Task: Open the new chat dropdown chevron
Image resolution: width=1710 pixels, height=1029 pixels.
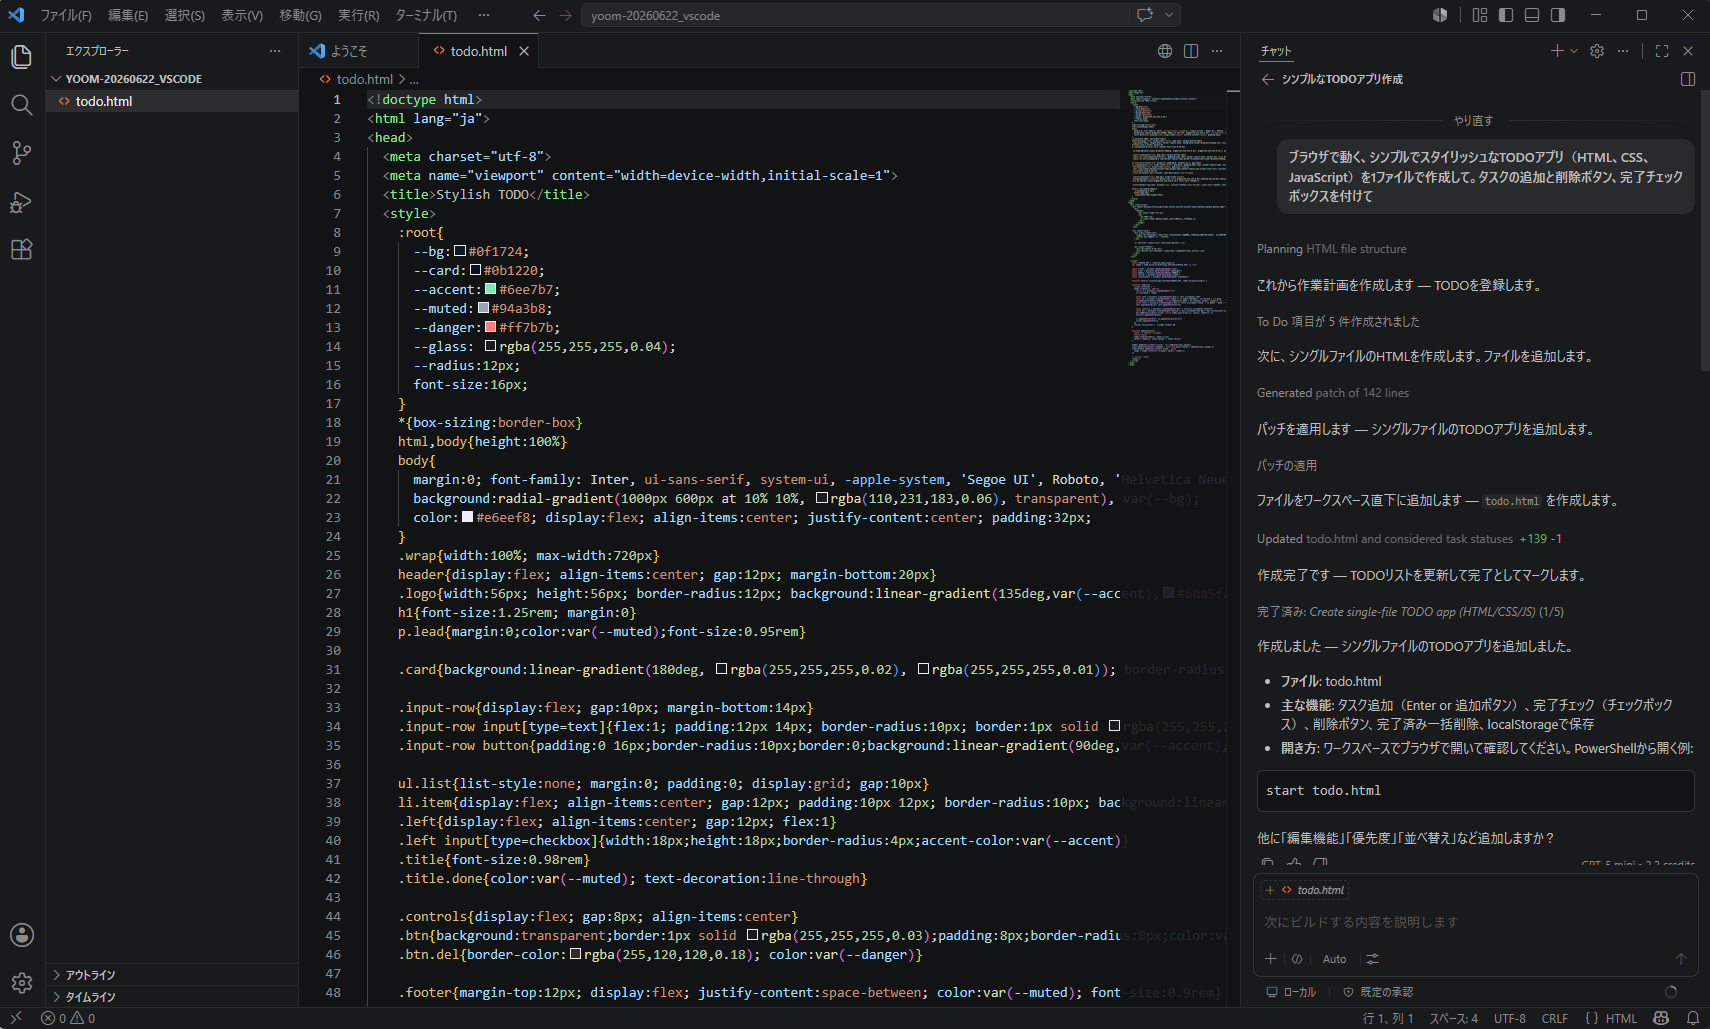Action: [1574, 51]
